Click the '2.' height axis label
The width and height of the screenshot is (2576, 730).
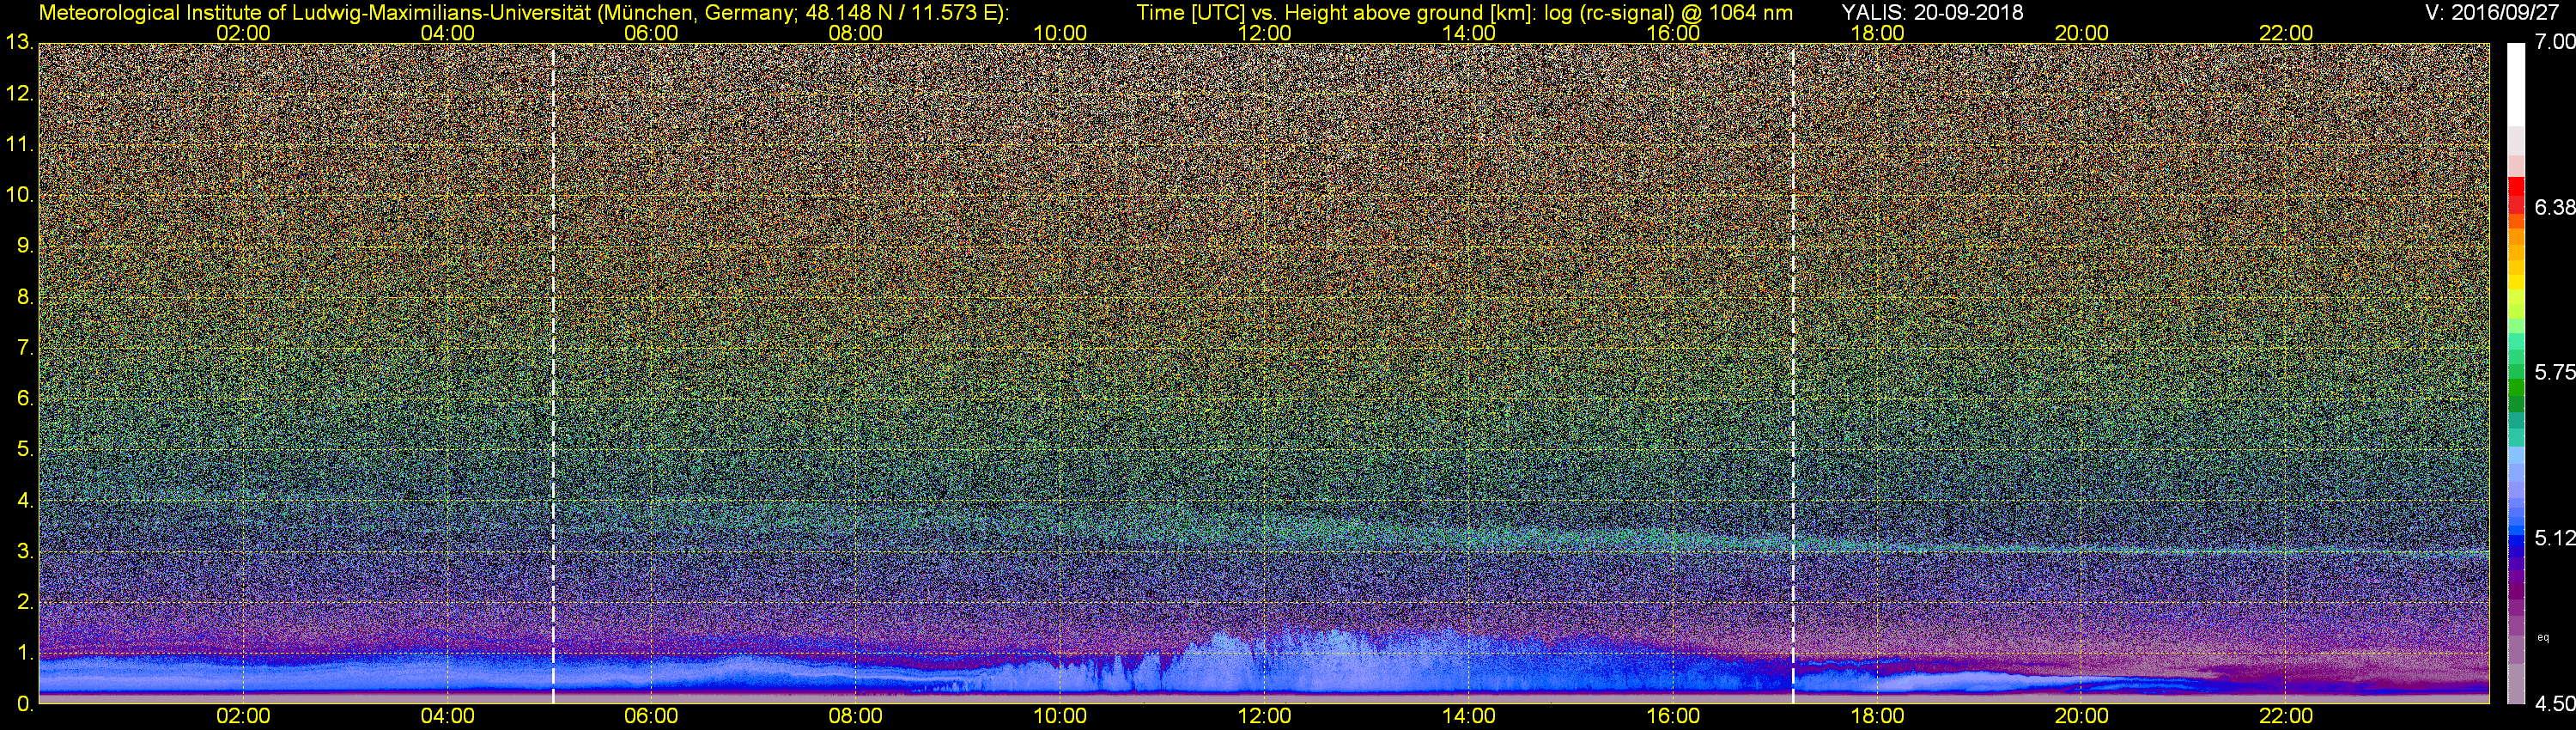click(25, 601)
